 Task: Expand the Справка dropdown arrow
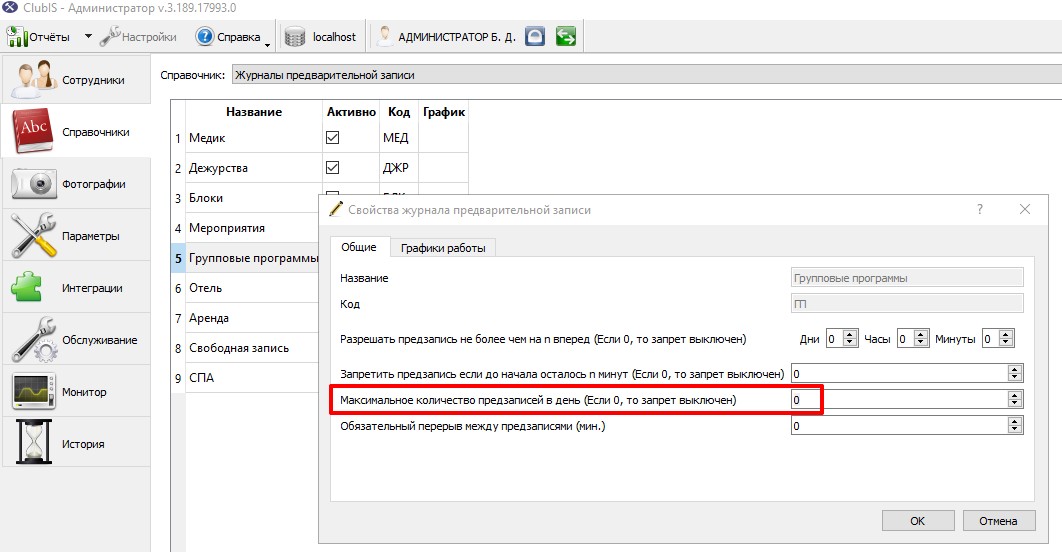(x=268, y=45)
